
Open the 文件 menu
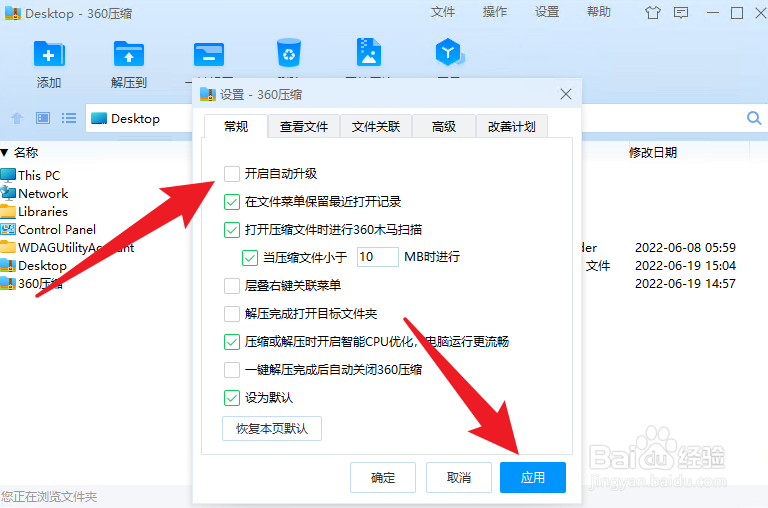pos(443,12)
